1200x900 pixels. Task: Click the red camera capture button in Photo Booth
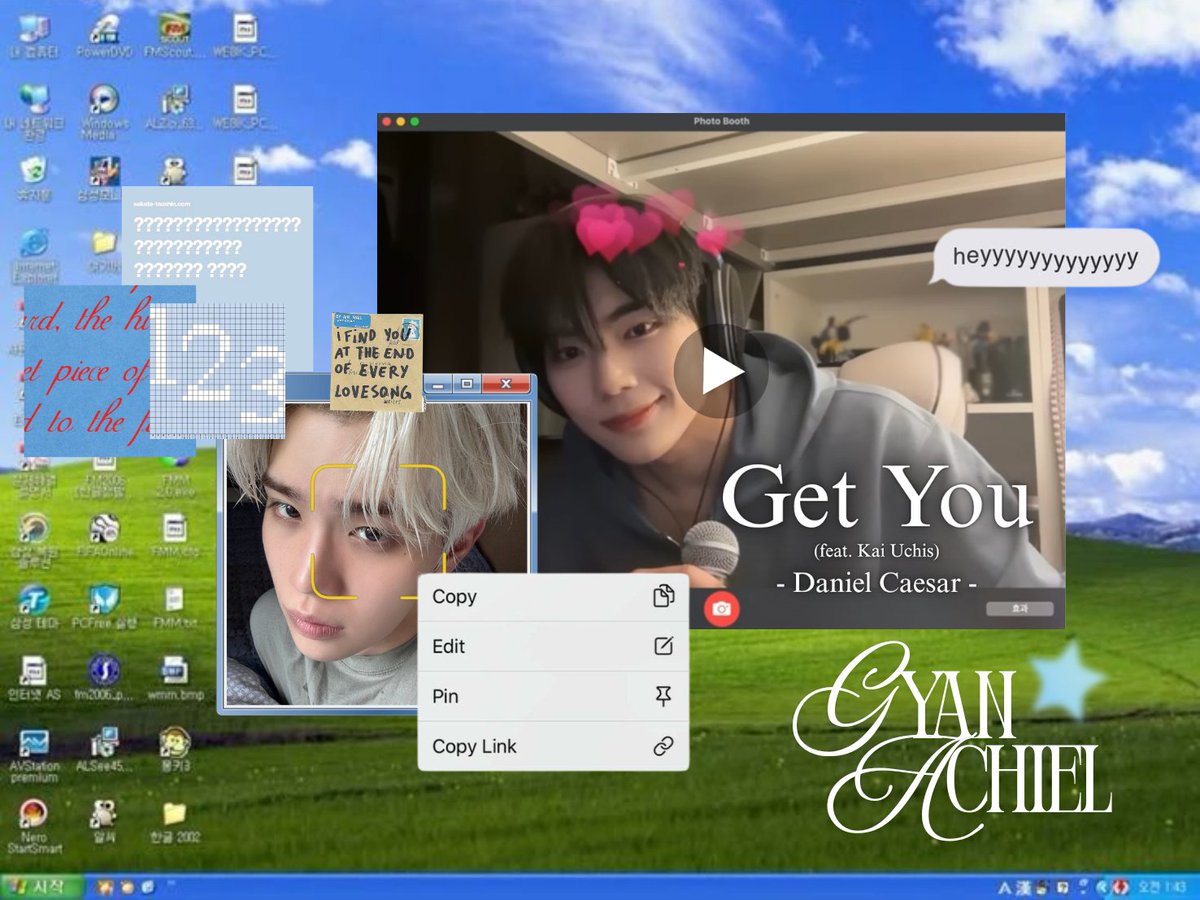pyautogui.click(x=721, y=608)
